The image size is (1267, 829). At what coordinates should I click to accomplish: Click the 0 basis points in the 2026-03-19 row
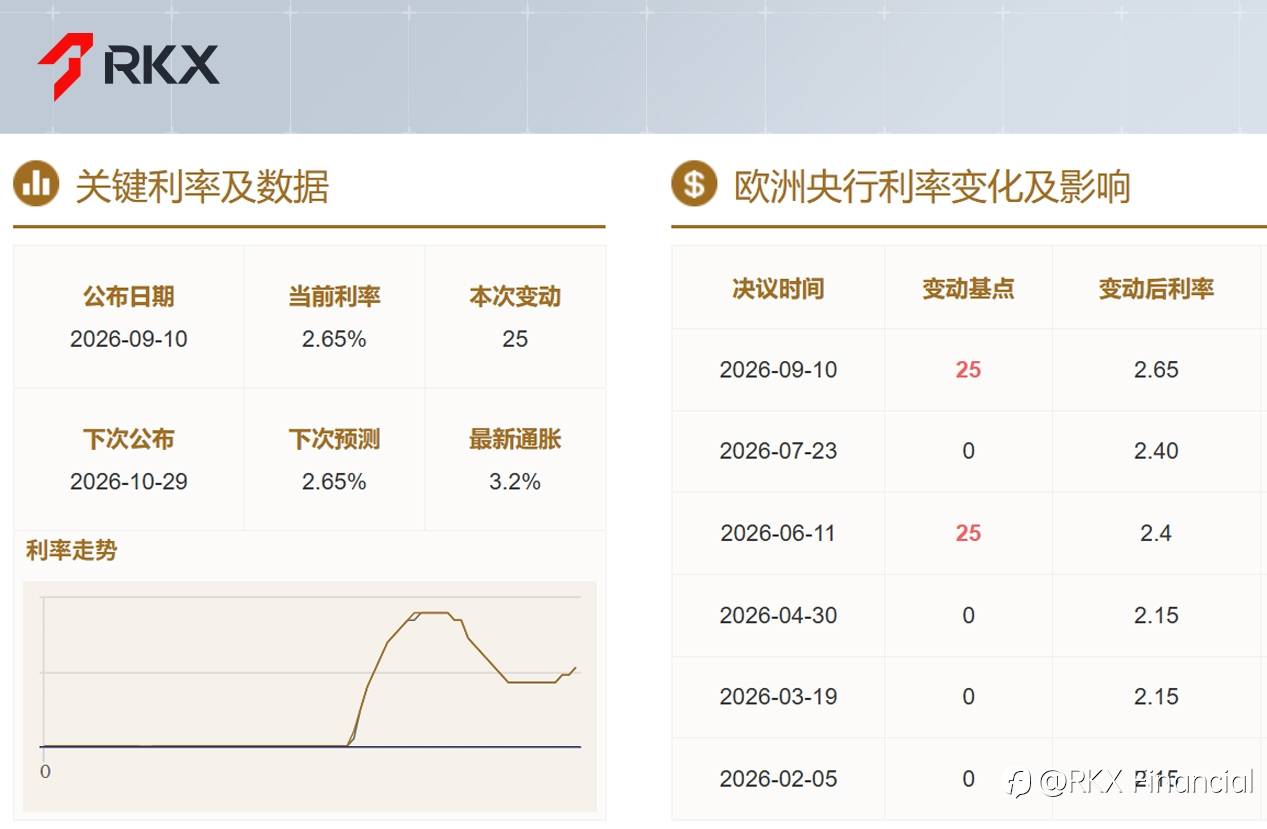[x=968, y=697]
